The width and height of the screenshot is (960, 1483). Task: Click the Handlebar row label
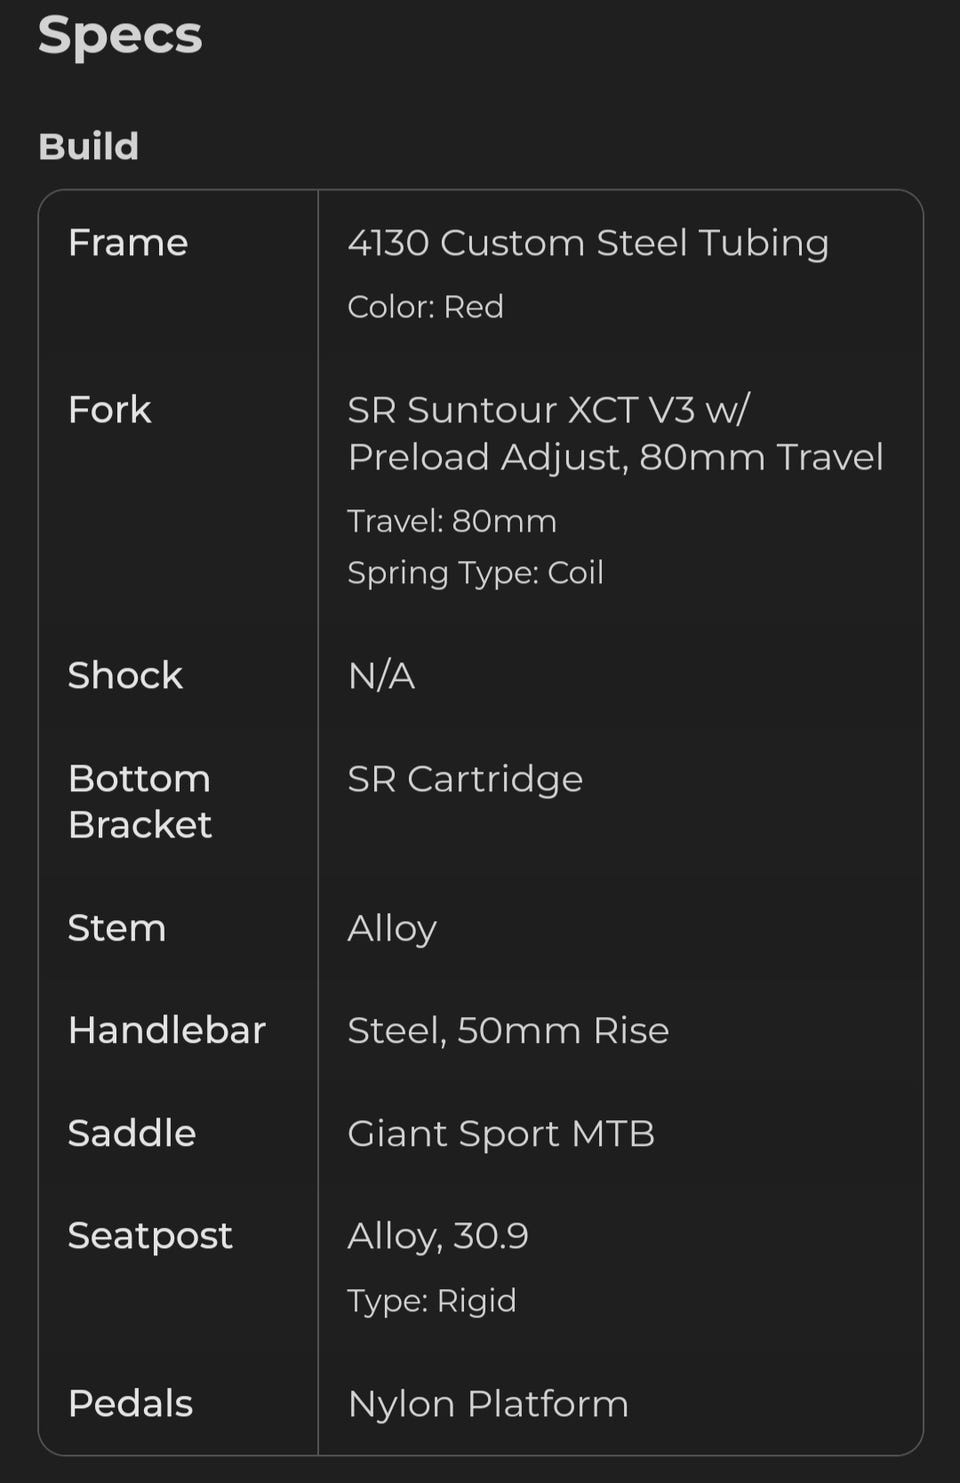[167, 1031]
